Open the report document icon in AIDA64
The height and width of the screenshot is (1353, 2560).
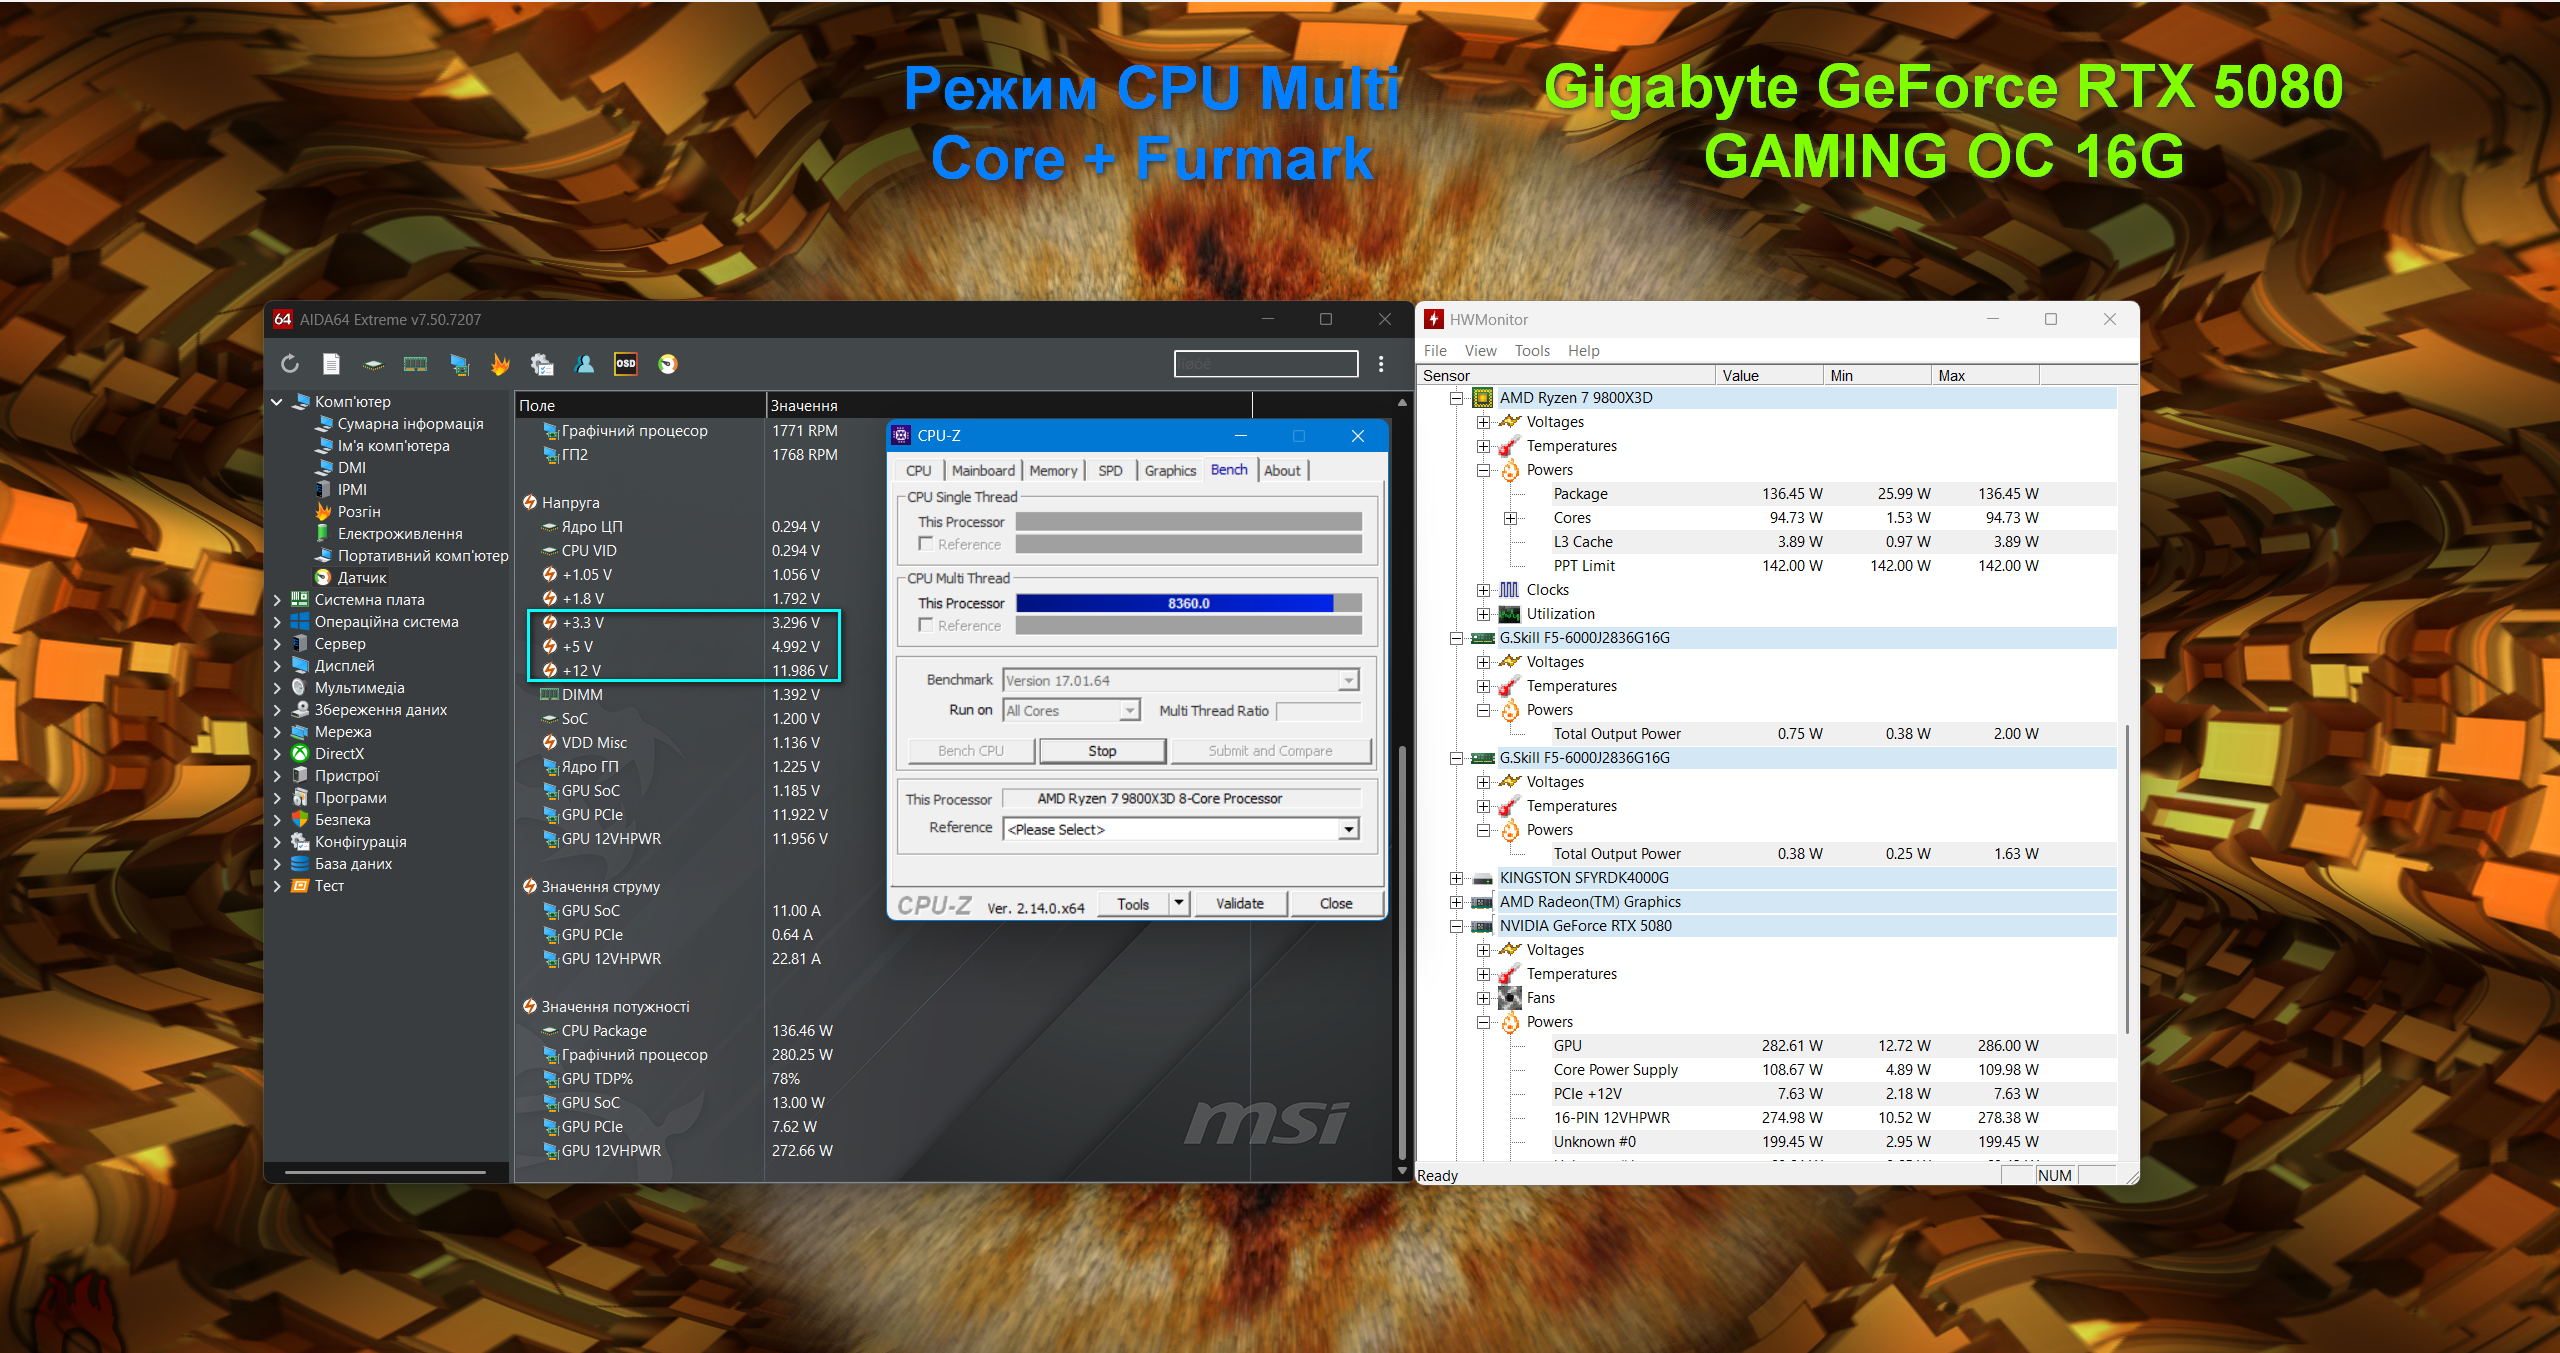(332, 364)
